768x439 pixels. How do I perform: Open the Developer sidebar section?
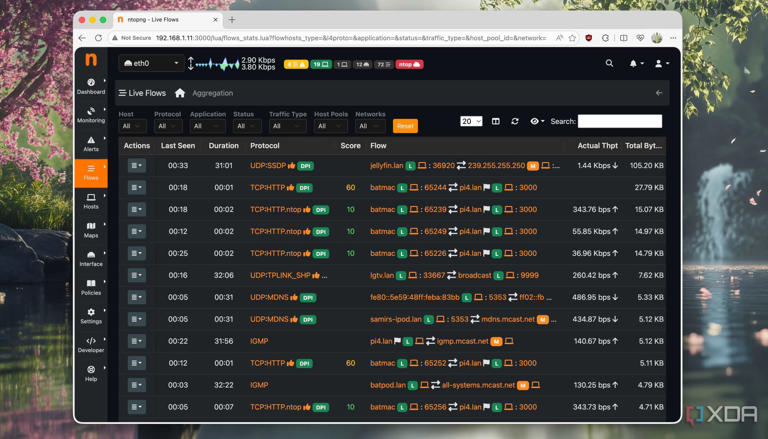point(91,345)
